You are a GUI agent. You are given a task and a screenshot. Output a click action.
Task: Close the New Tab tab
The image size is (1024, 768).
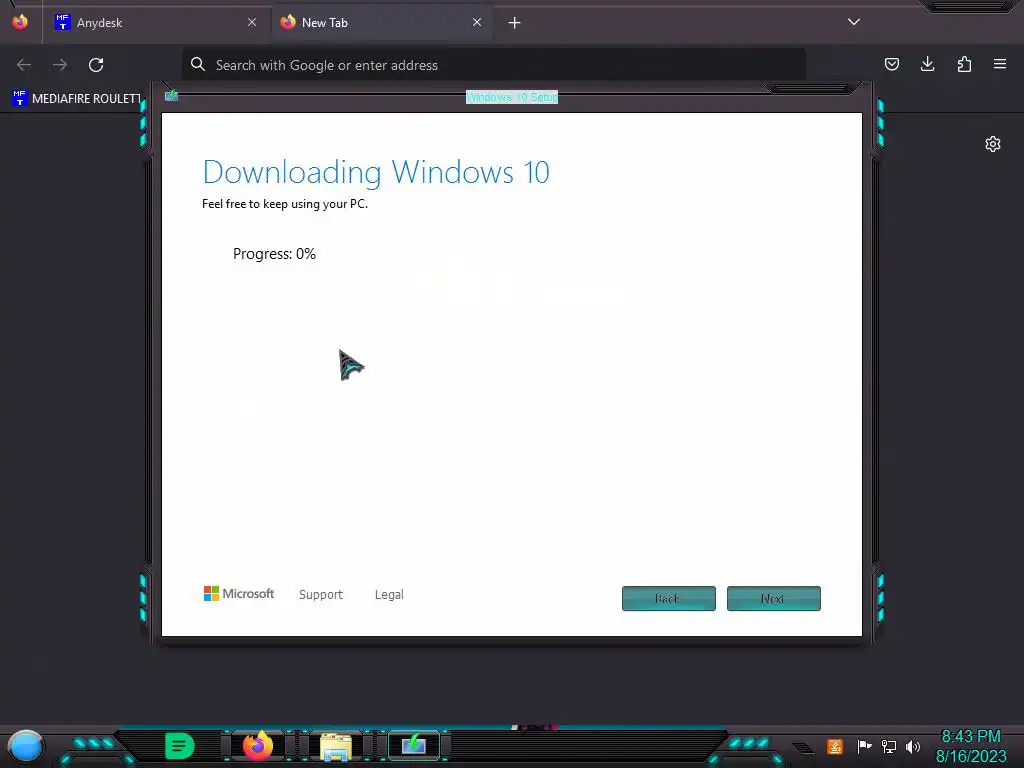tap(477, 22)
